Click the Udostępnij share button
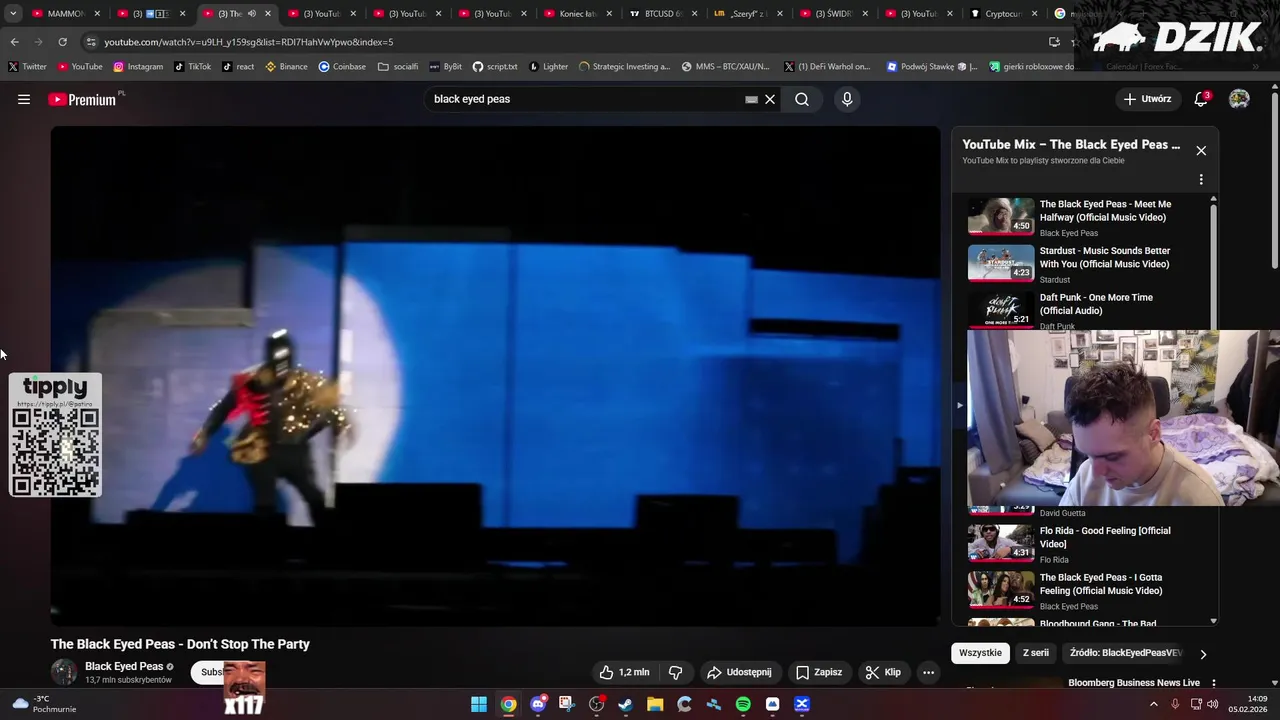Image resolution: width=1280 pixels, height=720 pixels. pyautogui.click(x=739, y=672)
